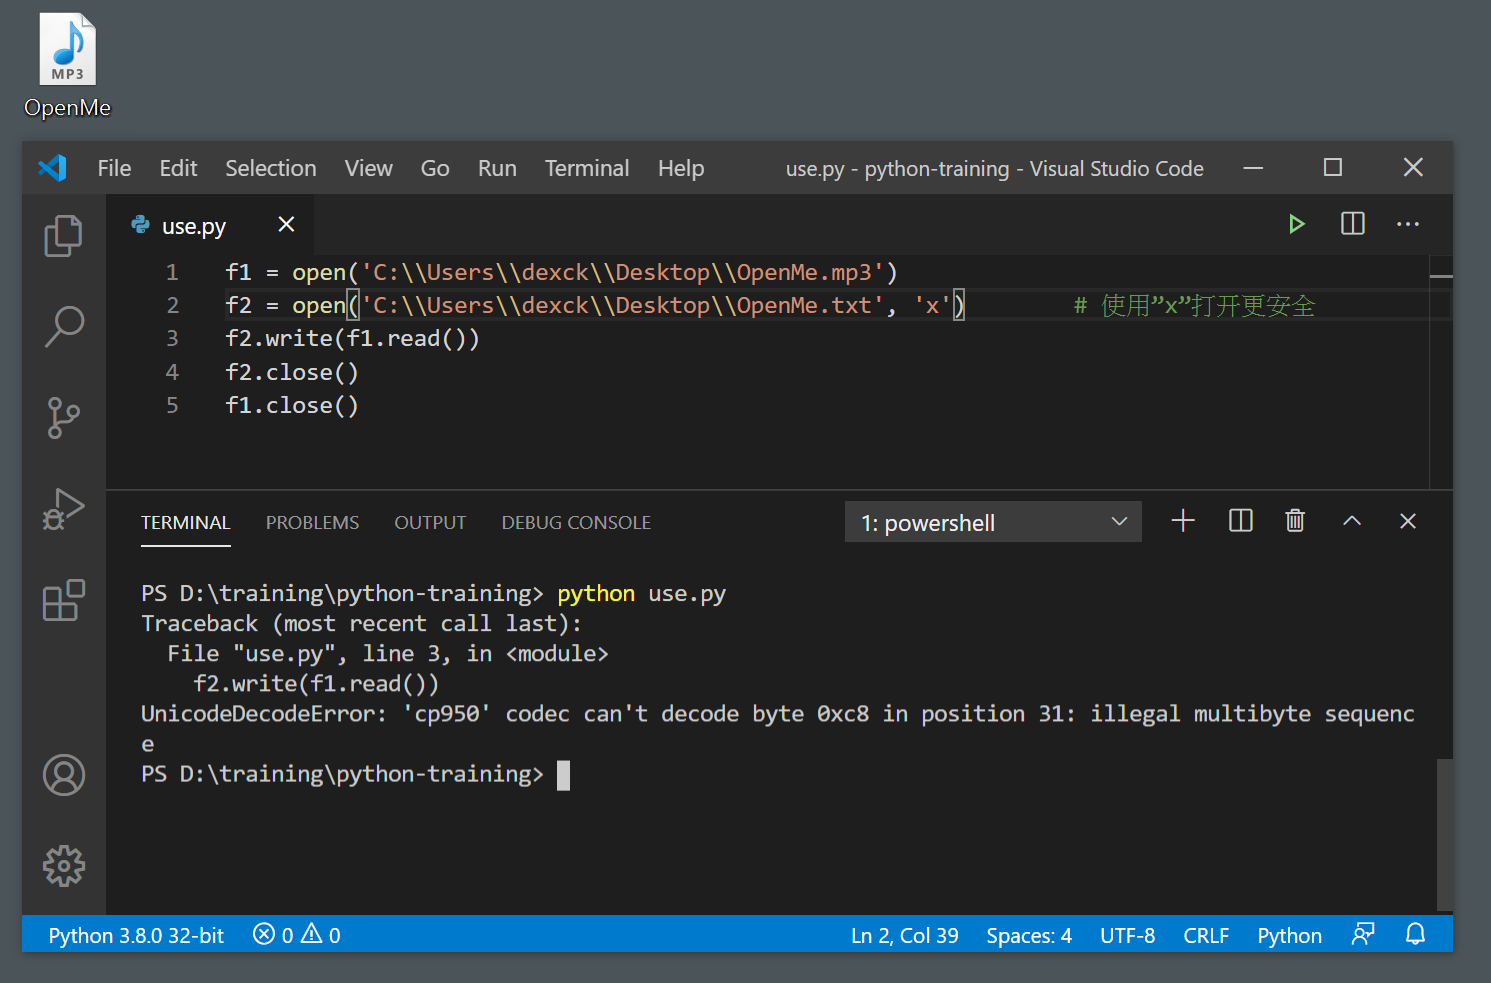Select the Python language mode
Screen dimensions: 1491x983
pos(1289,935)
